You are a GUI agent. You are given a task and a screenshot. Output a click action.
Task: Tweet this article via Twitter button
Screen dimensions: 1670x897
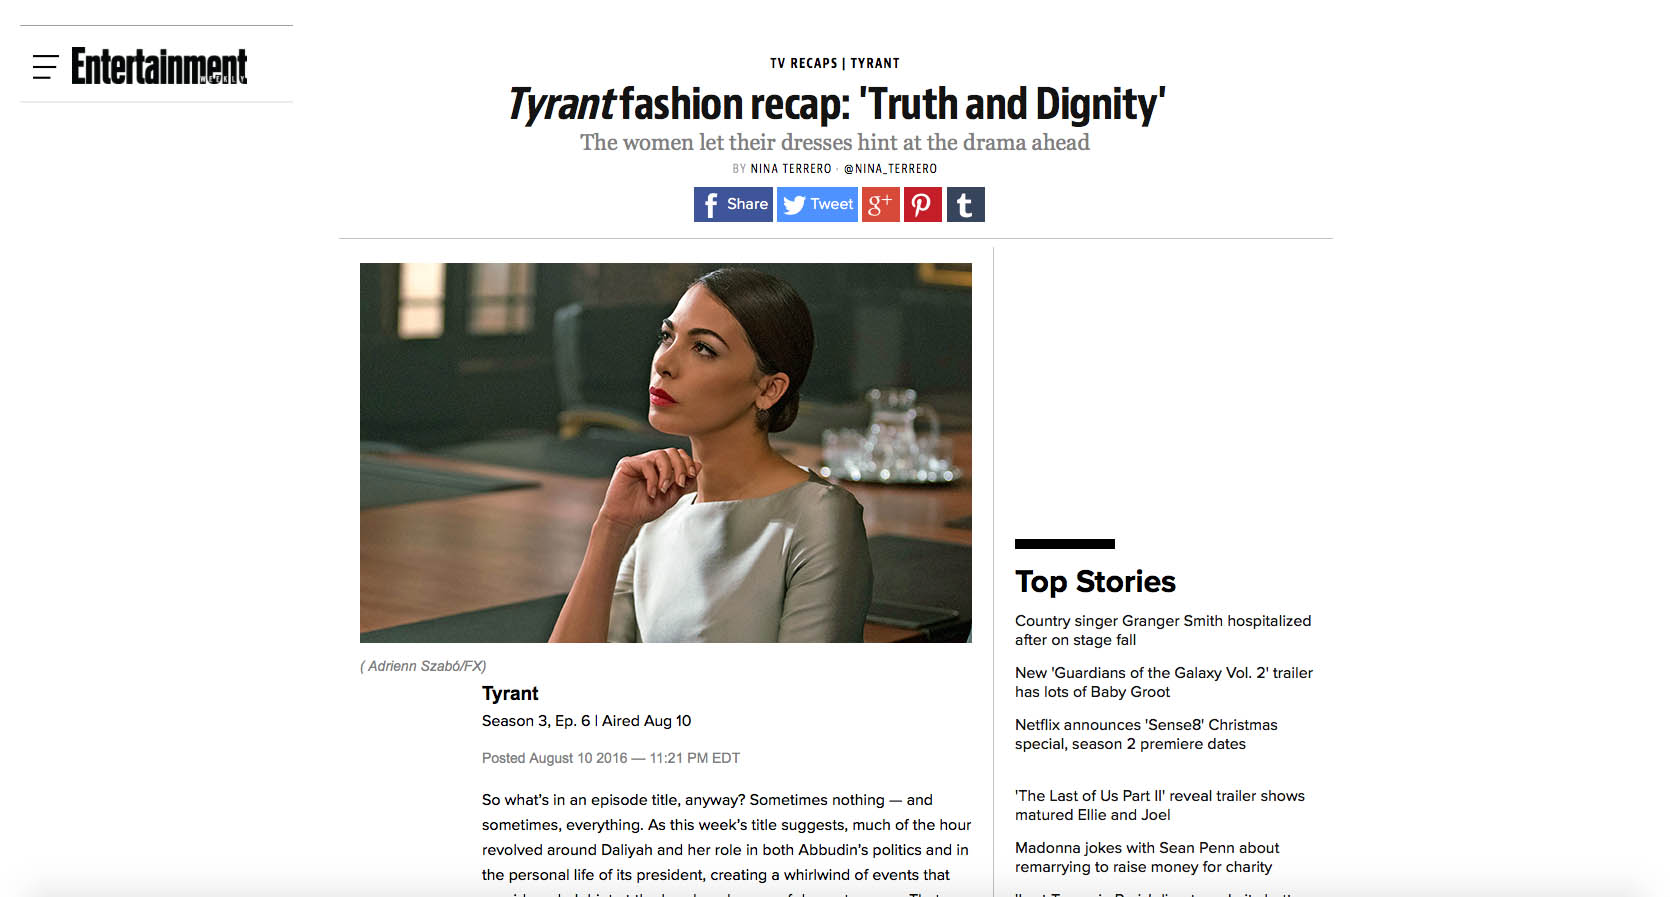click(x=817, y=204)
